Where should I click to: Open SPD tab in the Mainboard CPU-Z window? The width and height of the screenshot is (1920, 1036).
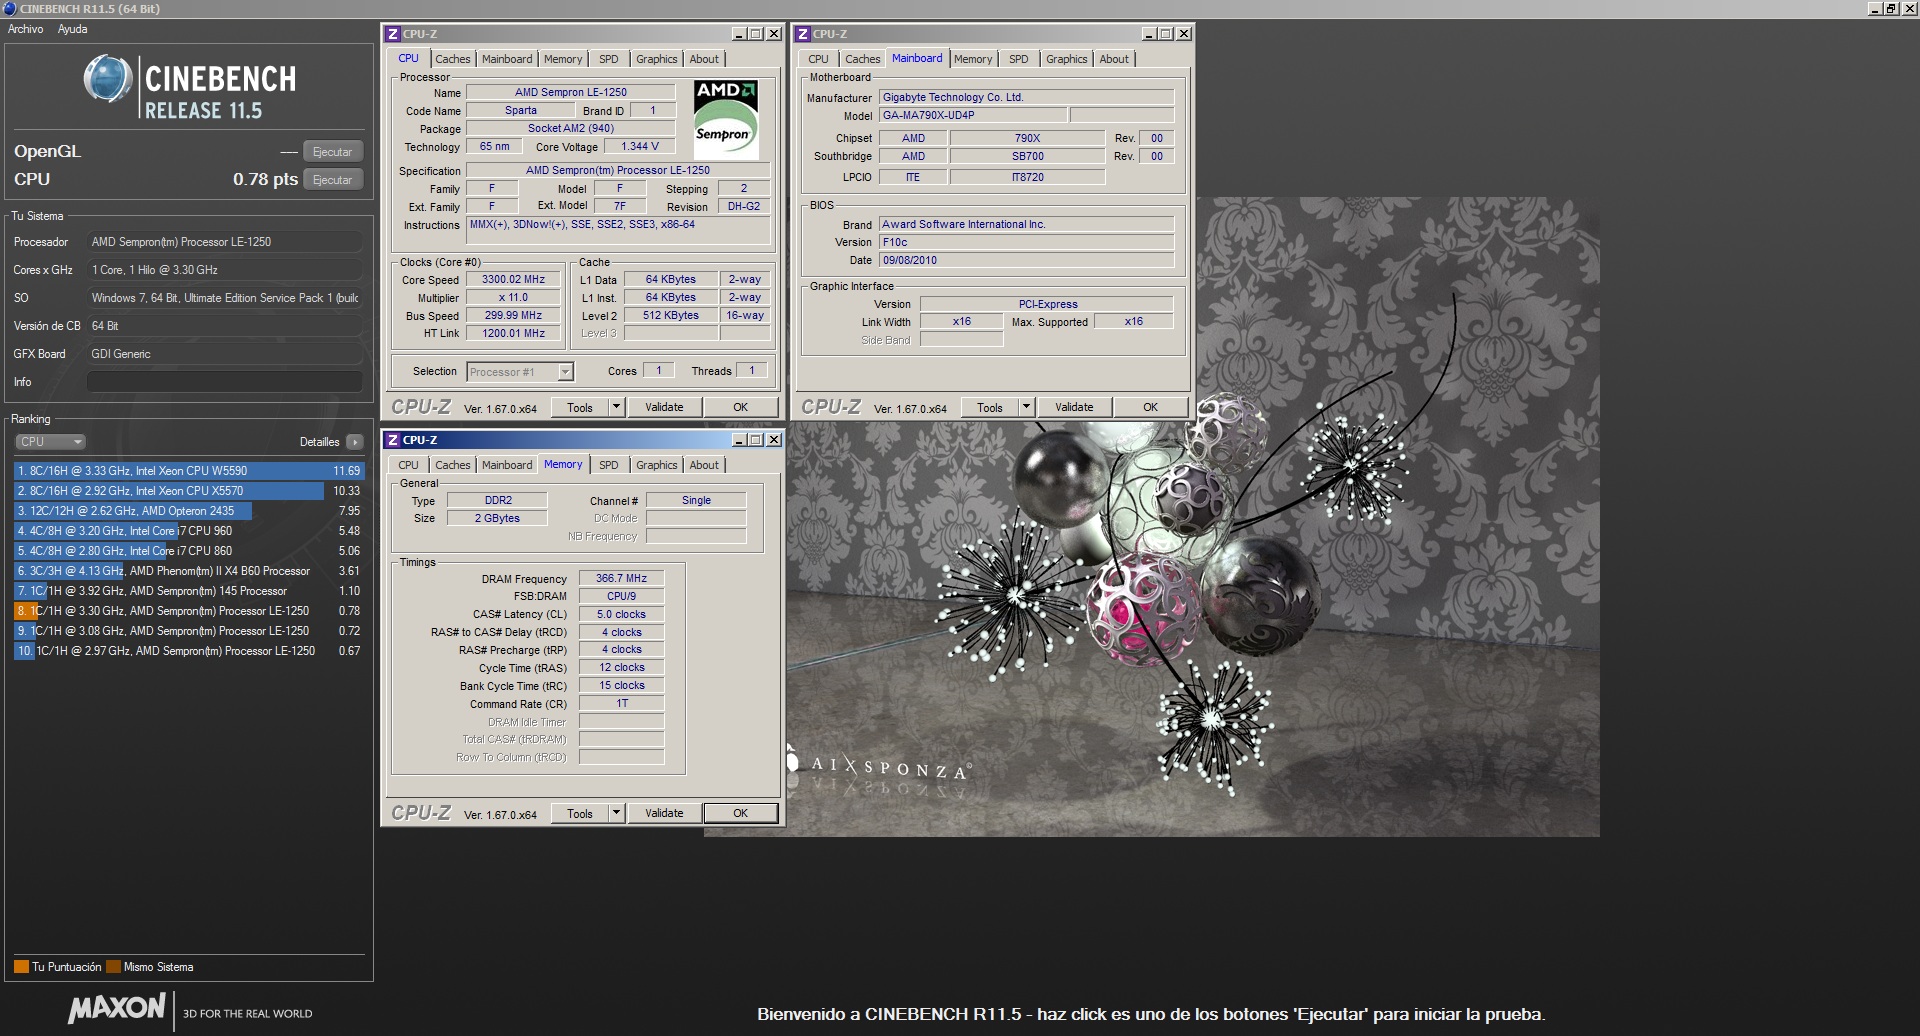coord(1018,59)
